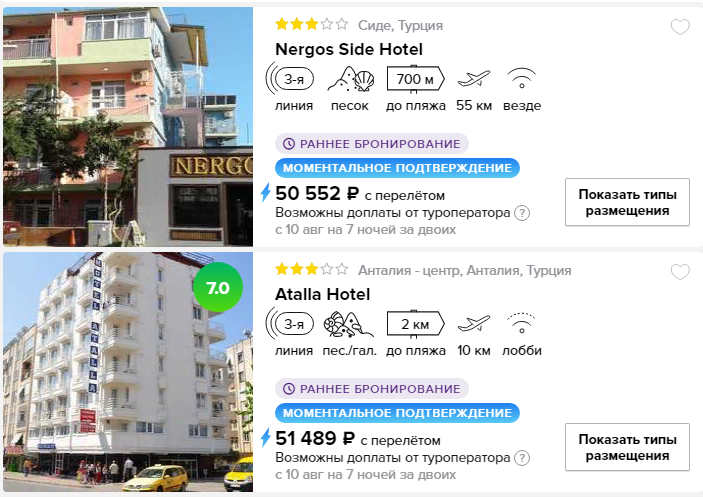
Task: Open the Atalla Hotel title link
Action: [x=322, y=294]
